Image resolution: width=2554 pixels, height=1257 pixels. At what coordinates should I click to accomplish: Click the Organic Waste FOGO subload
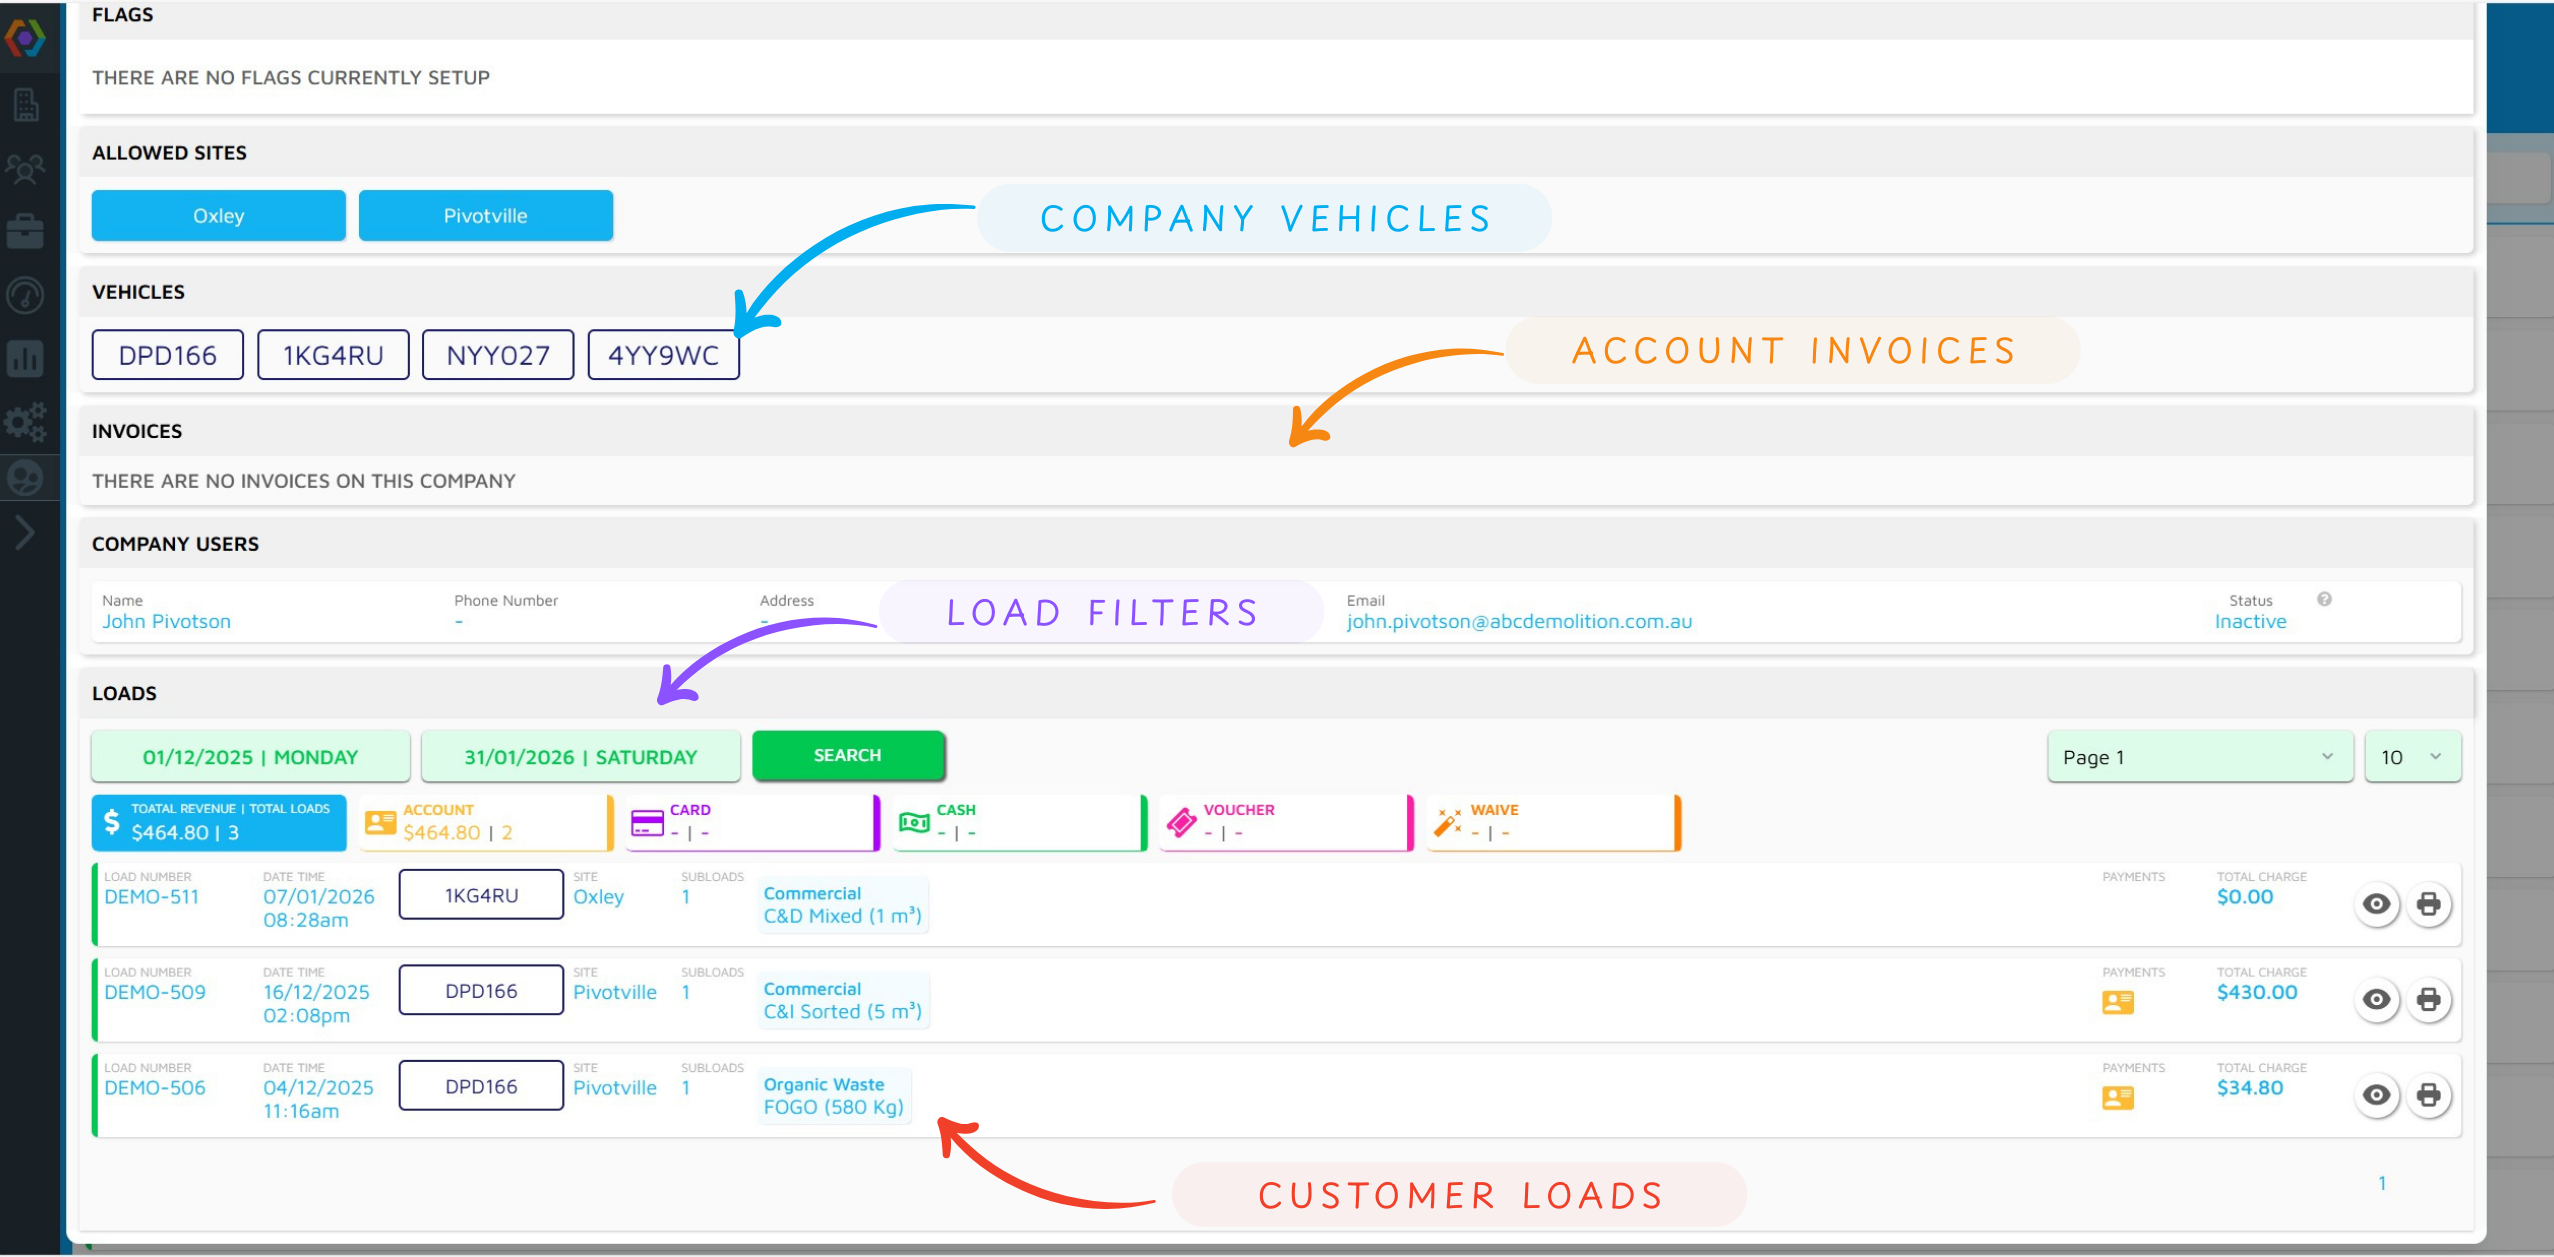(834, 1096)
